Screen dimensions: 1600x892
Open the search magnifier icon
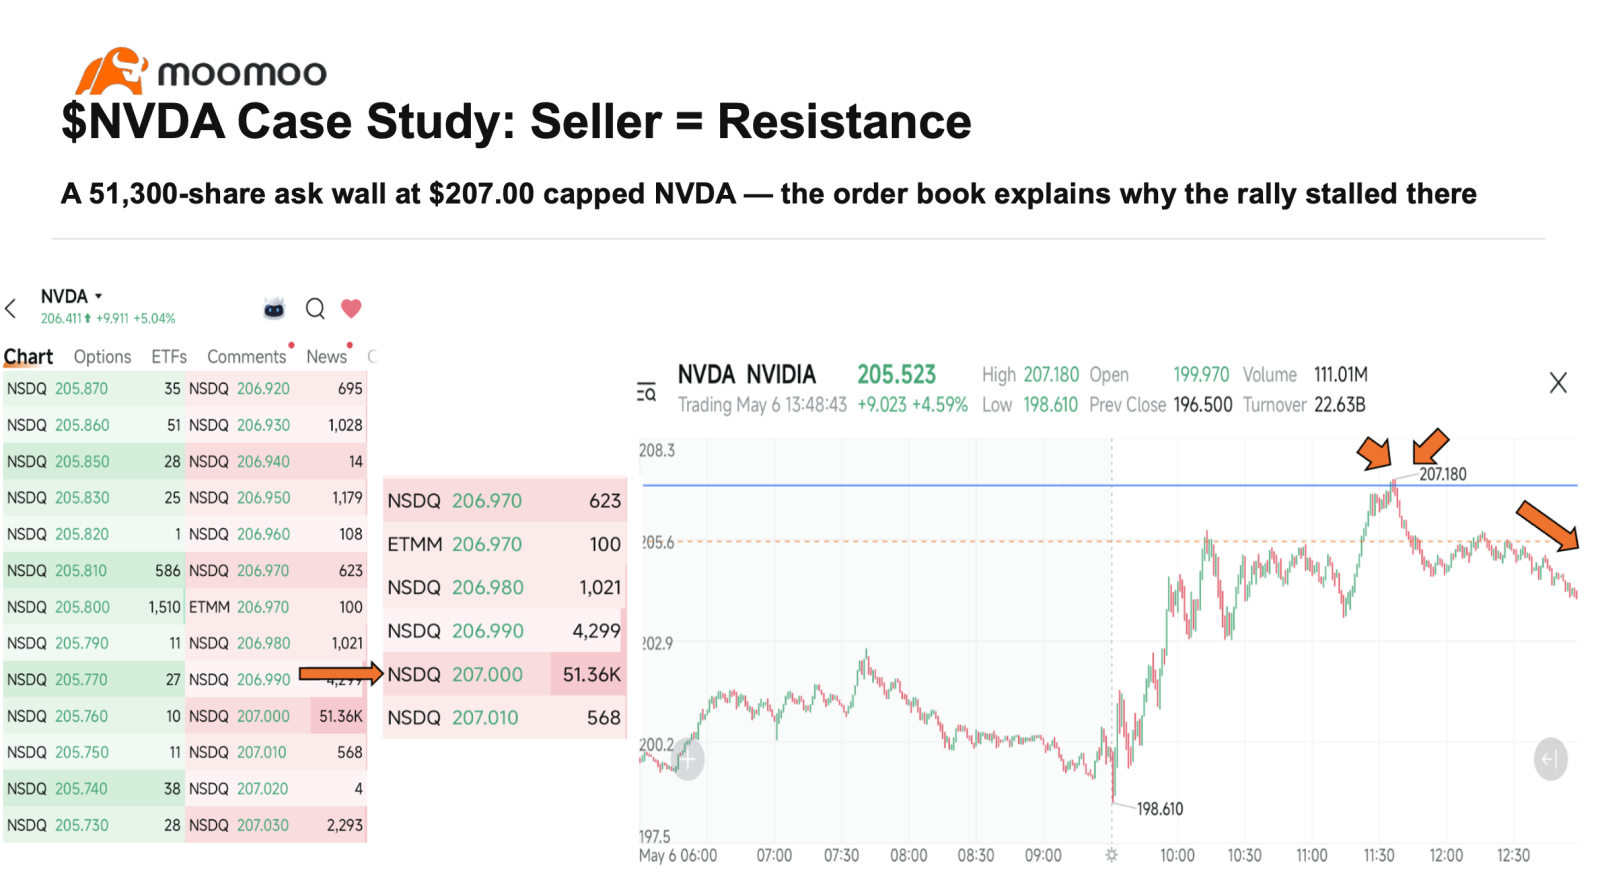[x=315, y=308]
